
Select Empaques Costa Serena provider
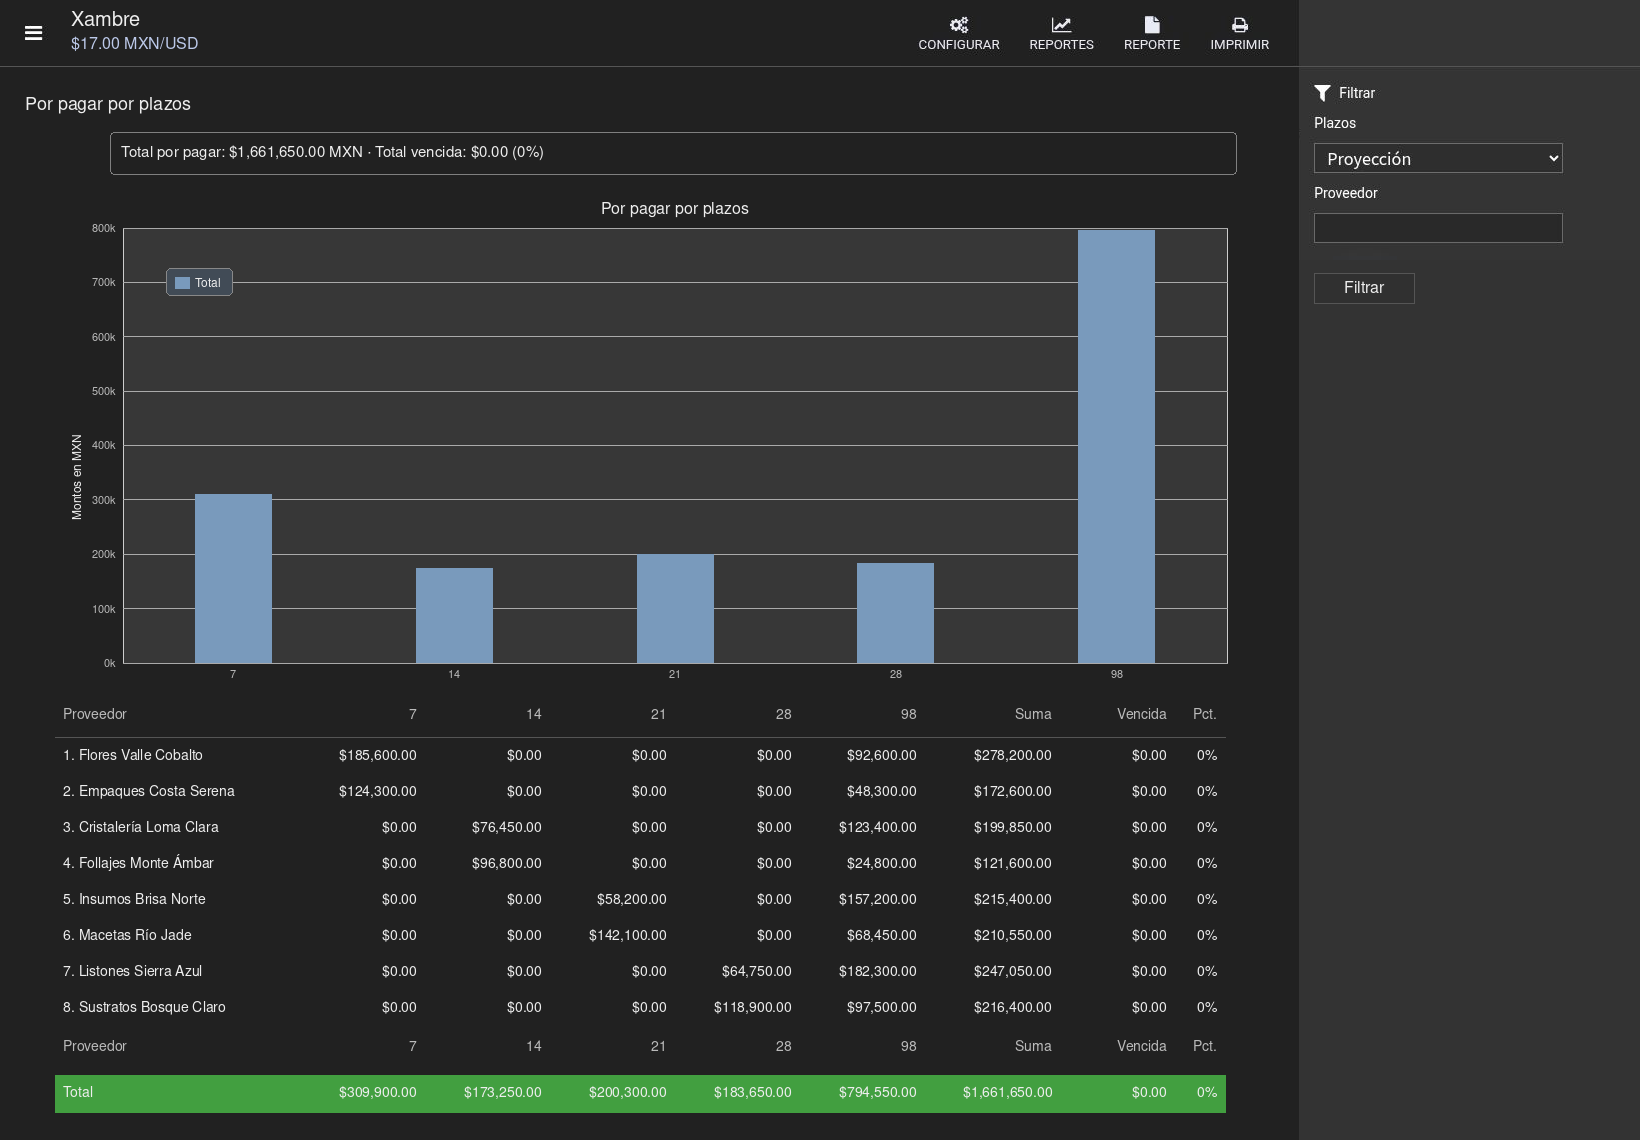[148, 791]
